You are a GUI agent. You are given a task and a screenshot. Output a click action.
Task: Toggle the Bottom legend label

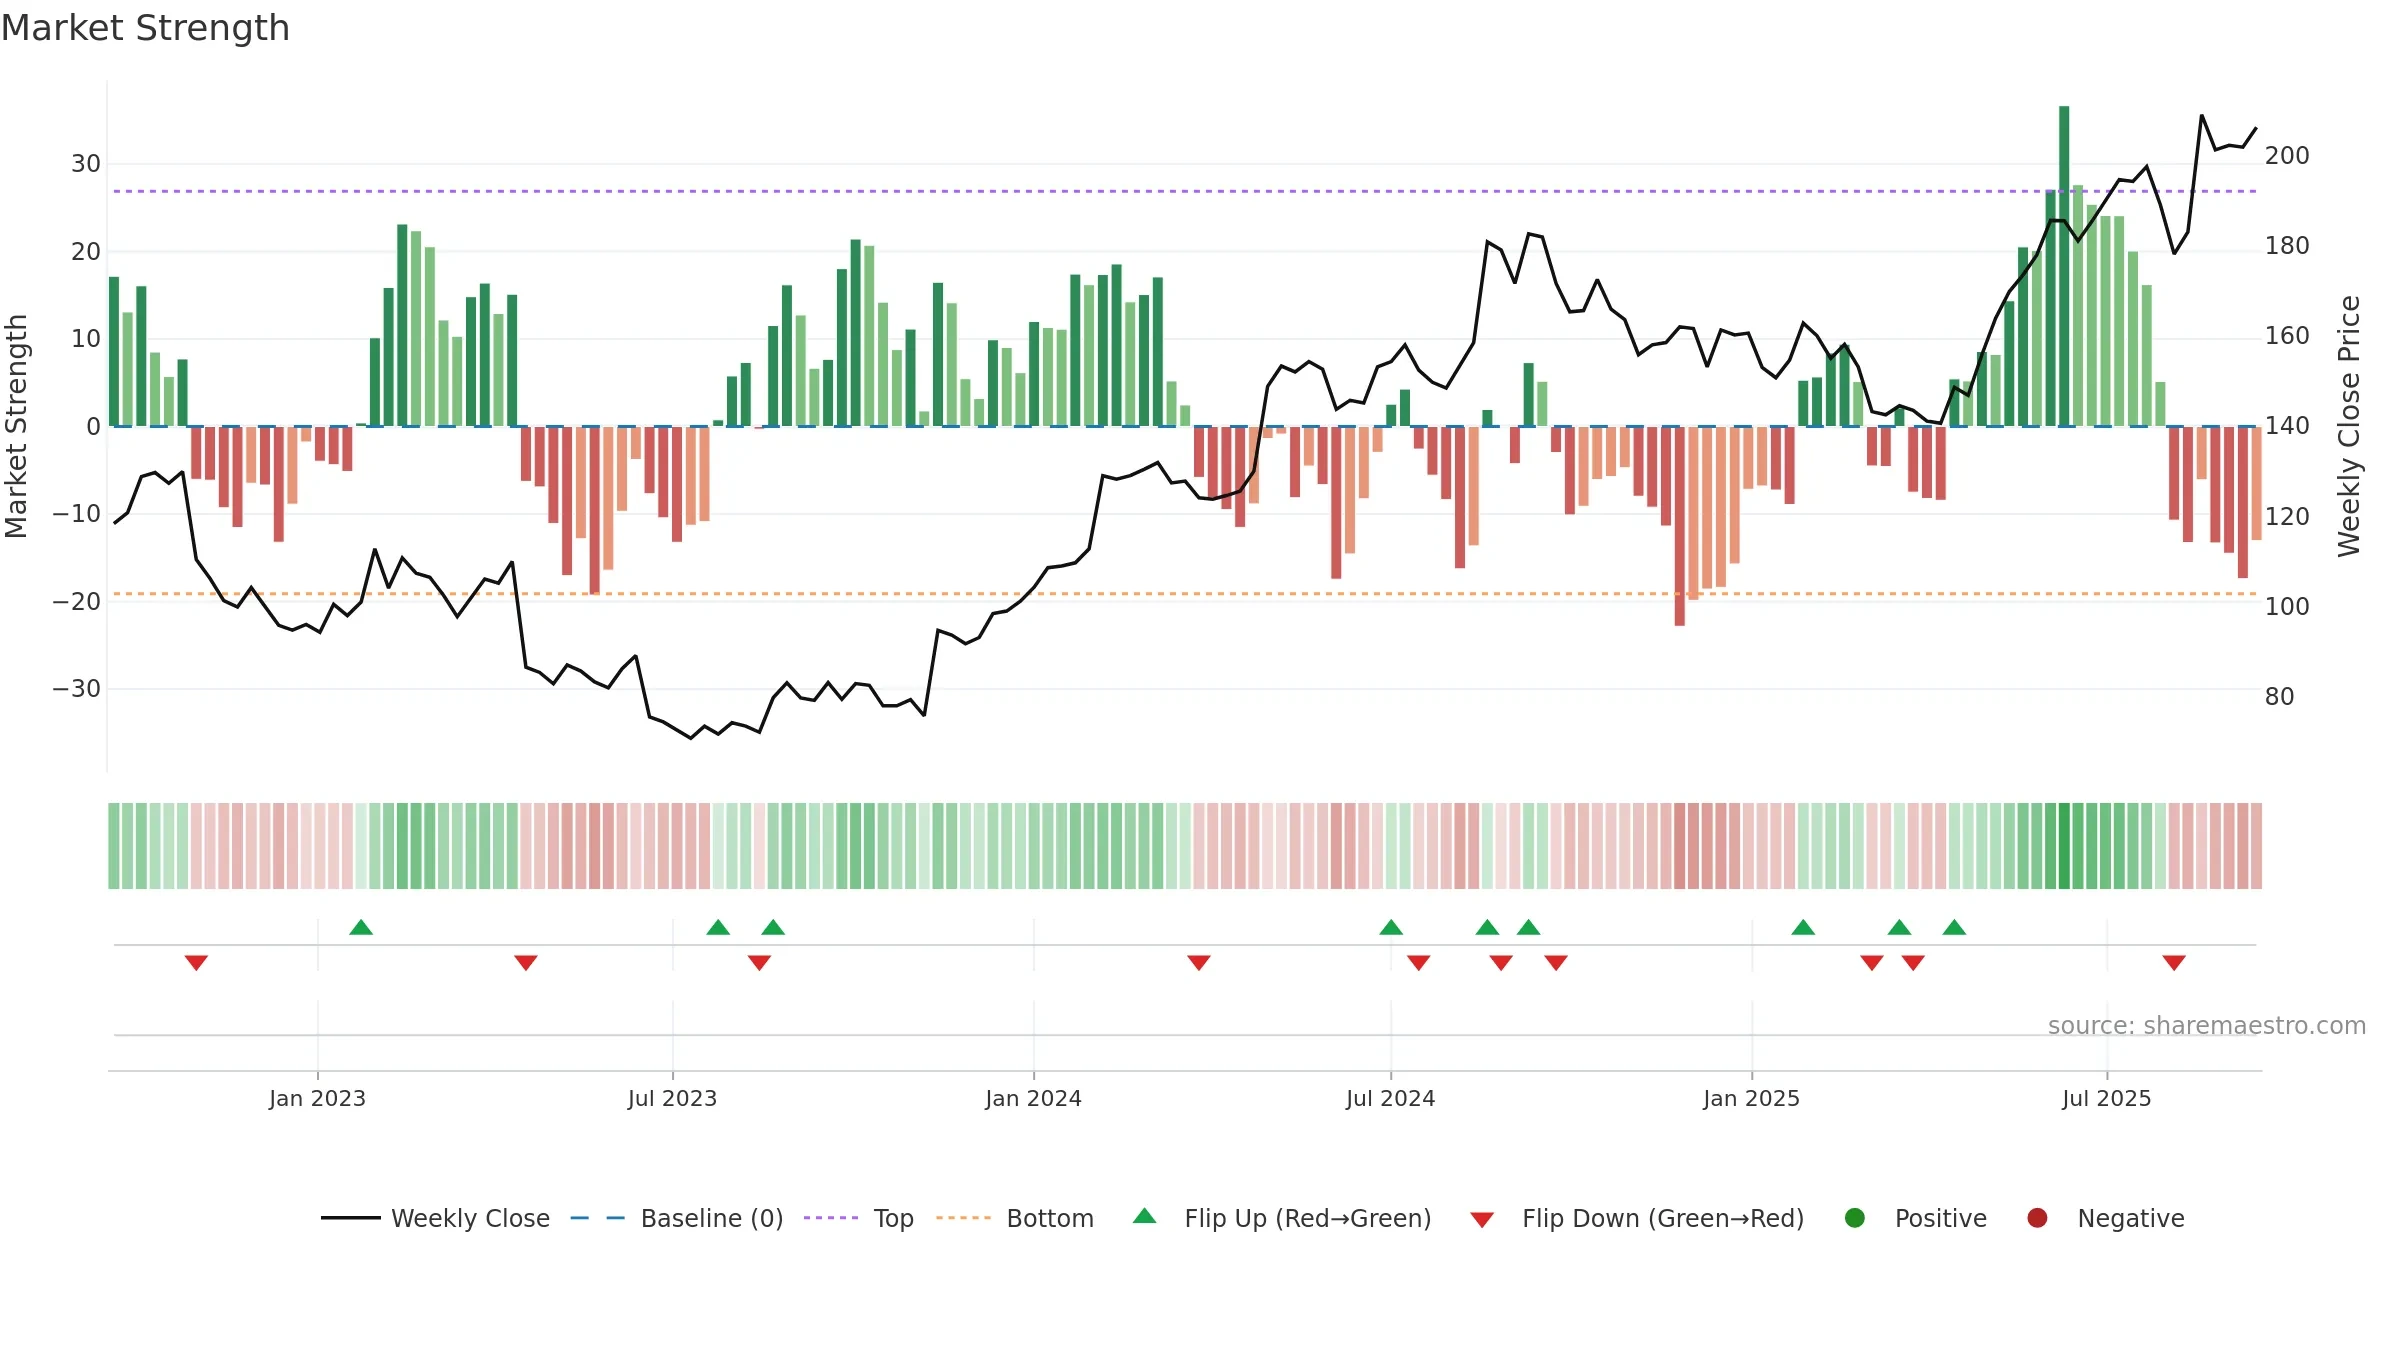pos(1050,1219)
